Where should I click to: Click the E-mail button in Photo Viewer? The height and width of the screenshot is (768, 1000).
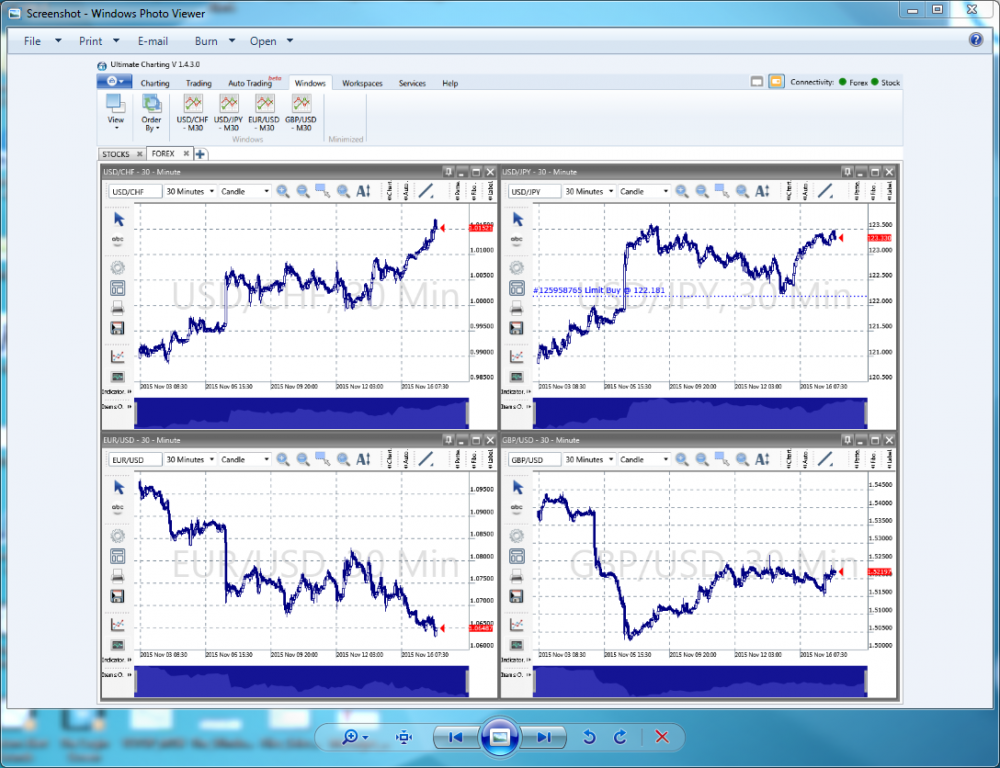(x=153, y=41)
